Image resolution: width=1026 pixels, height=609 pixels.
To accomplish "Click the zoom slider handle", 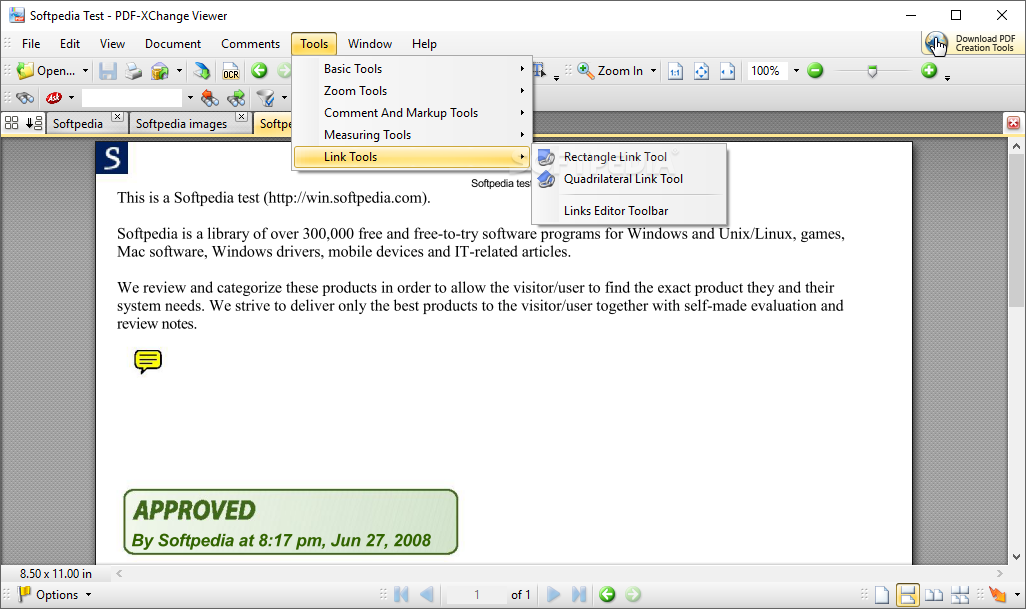I will pos(872,71).
